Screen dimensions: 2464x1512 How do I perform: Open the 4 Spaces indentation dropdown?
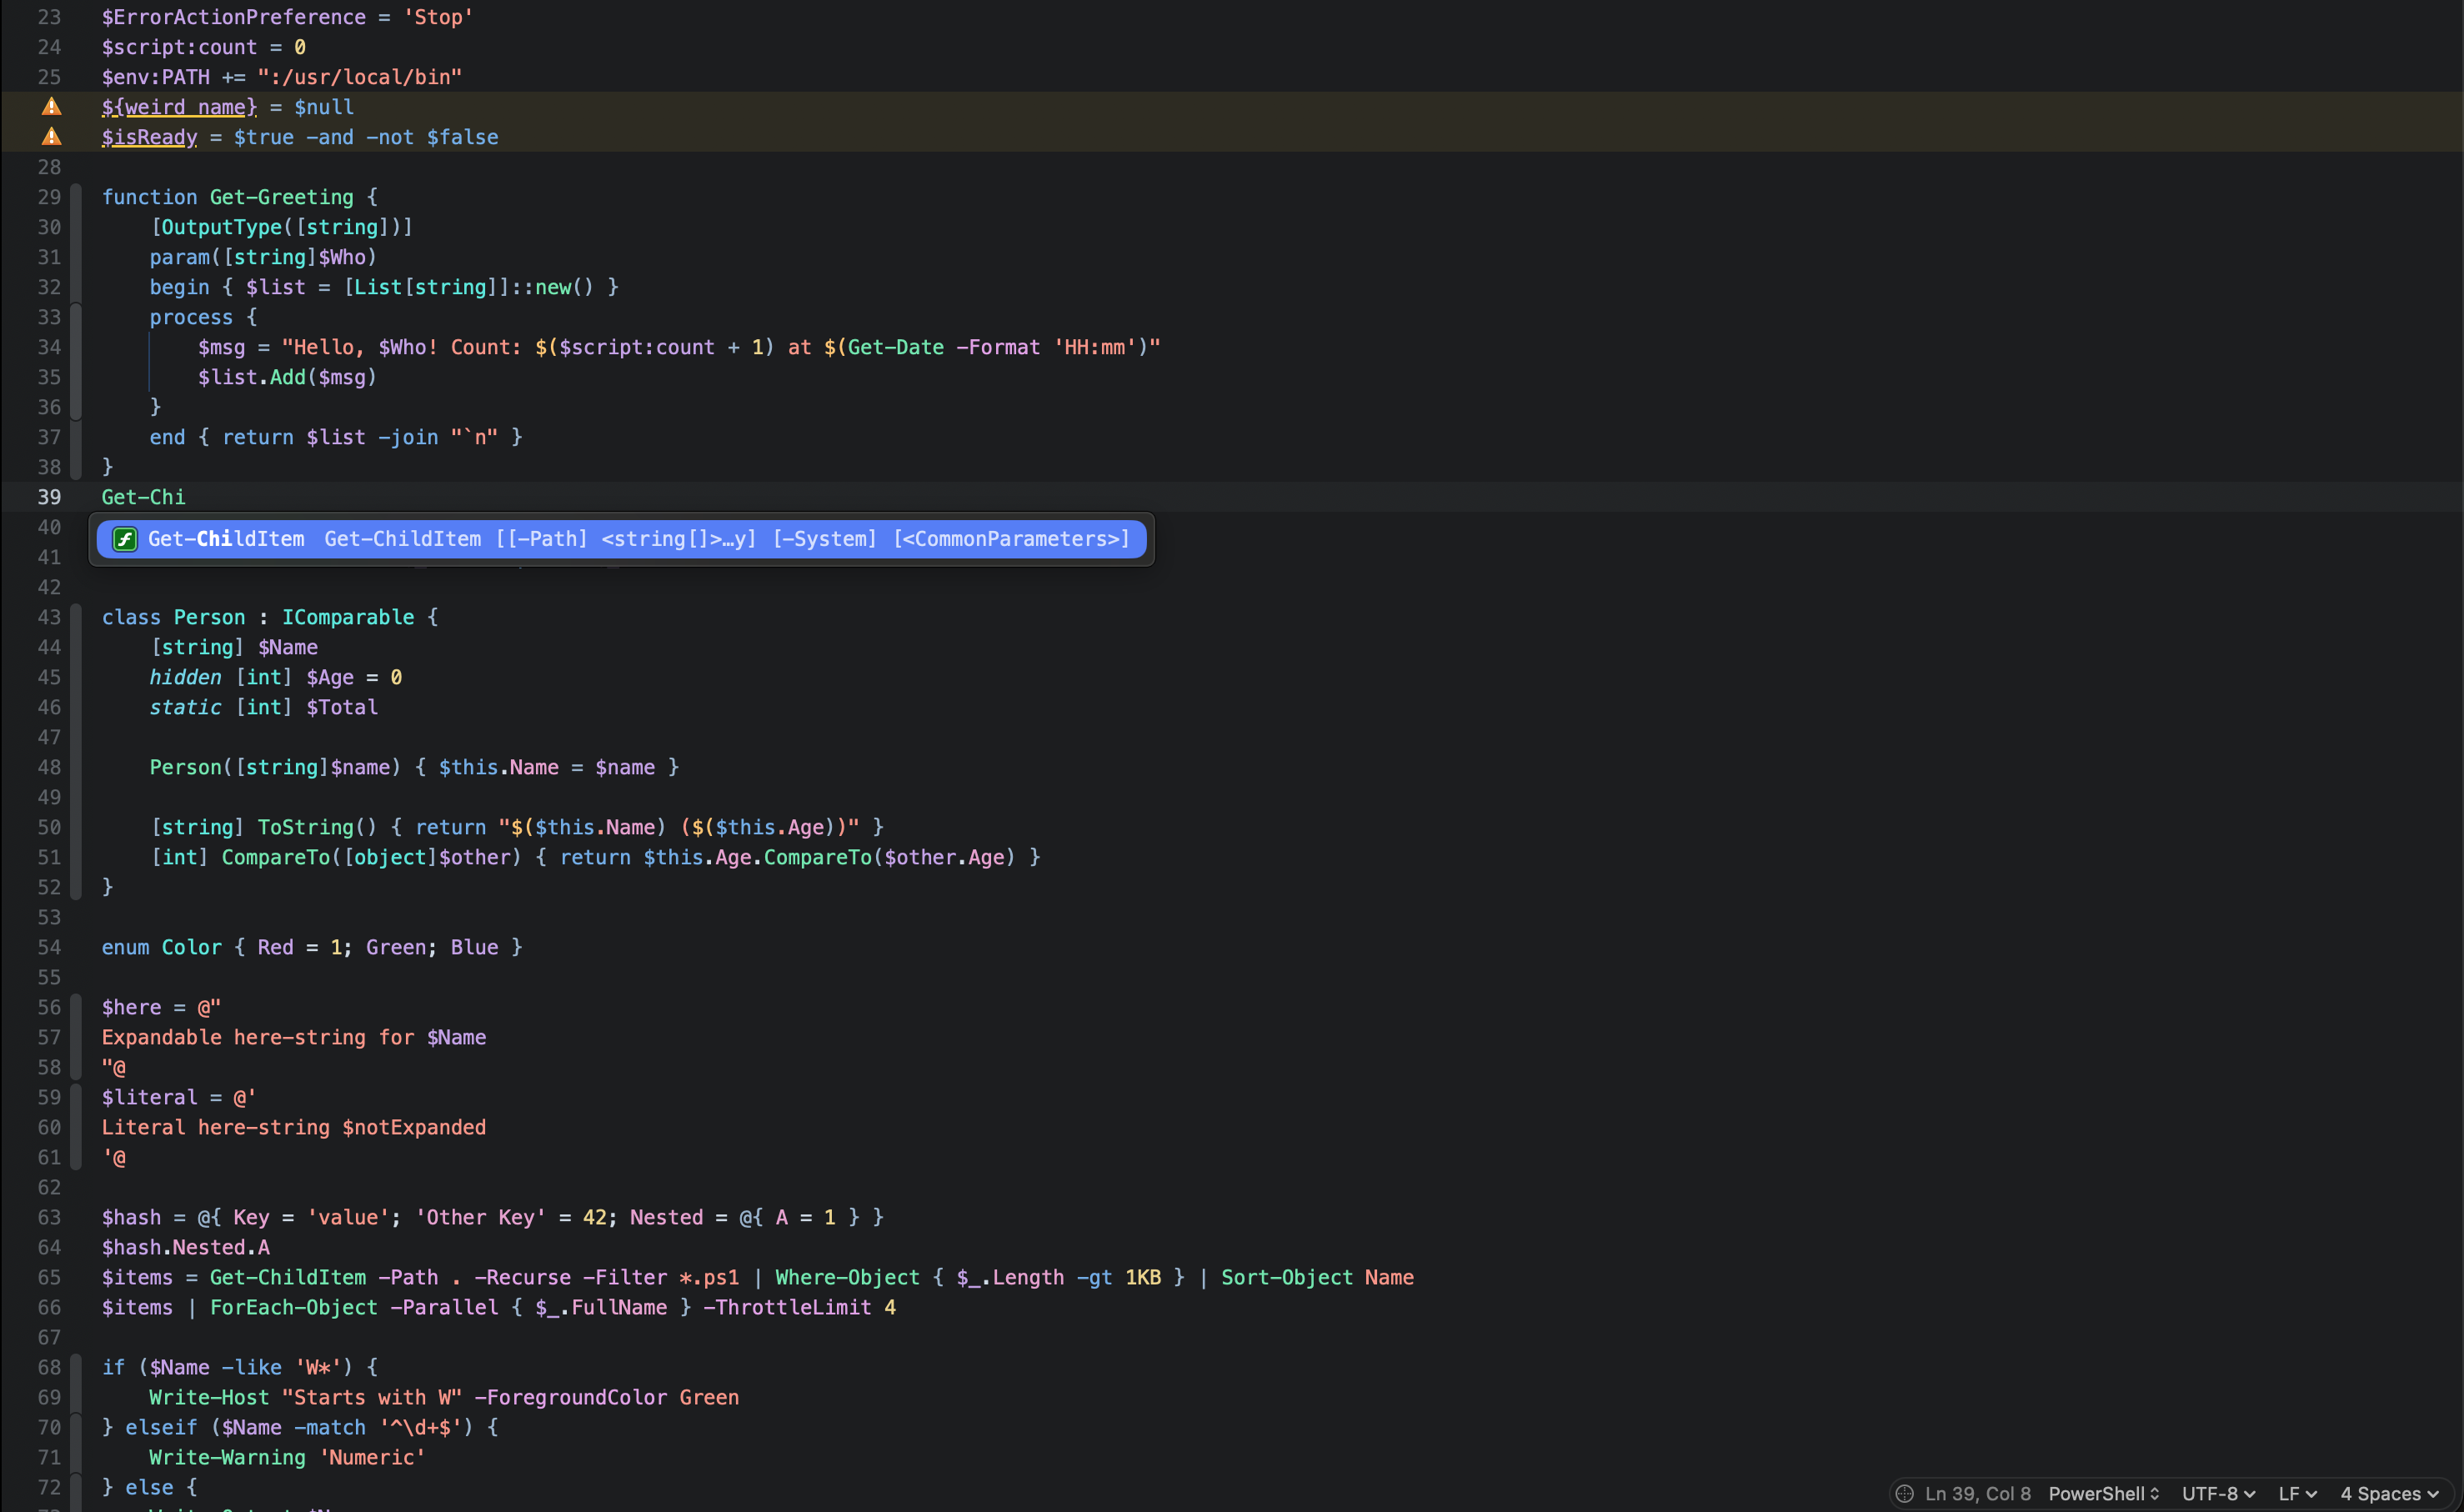click(x=2389, y=1493)
